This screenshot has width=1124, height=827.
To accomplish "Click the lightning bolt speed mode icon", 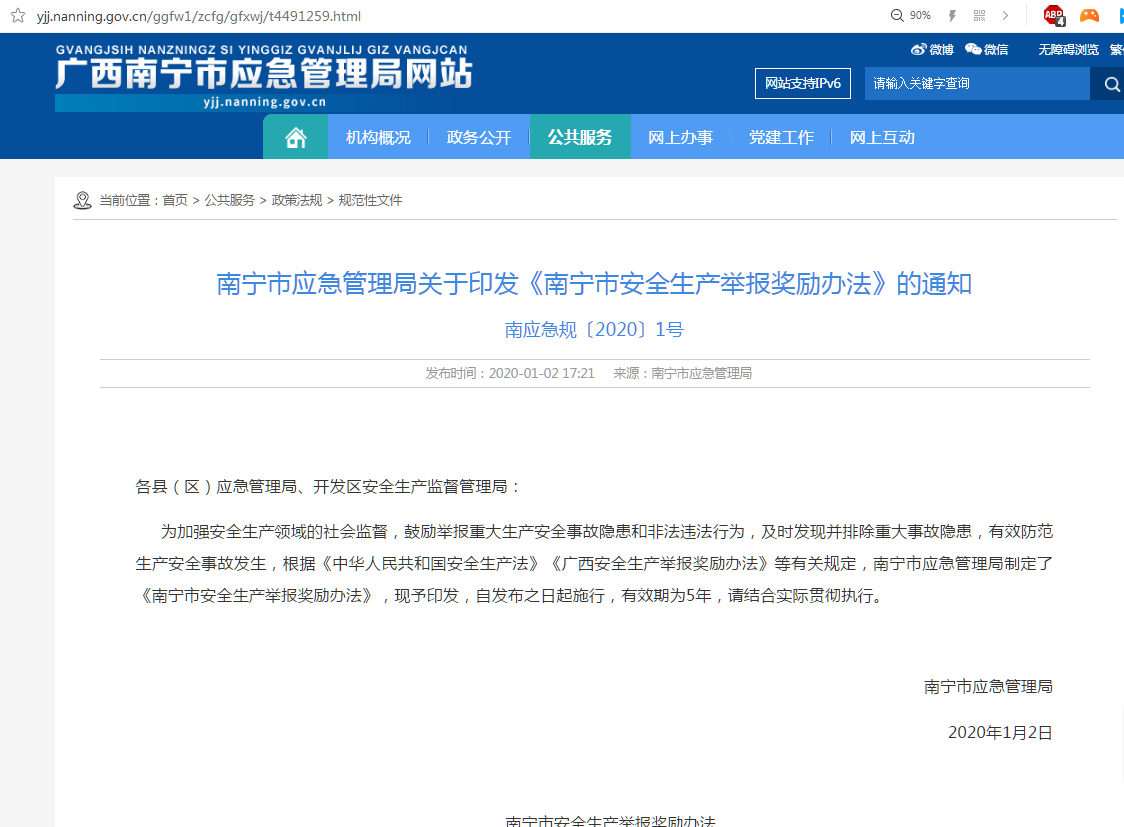I will pos(952,16).
